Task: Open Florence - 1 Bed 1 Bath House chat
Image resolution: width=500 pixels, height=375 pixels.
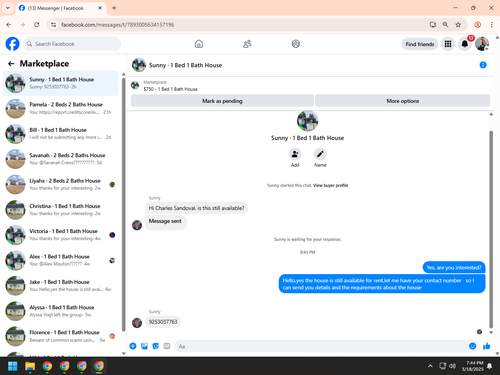Action: (x=61, y=336)
